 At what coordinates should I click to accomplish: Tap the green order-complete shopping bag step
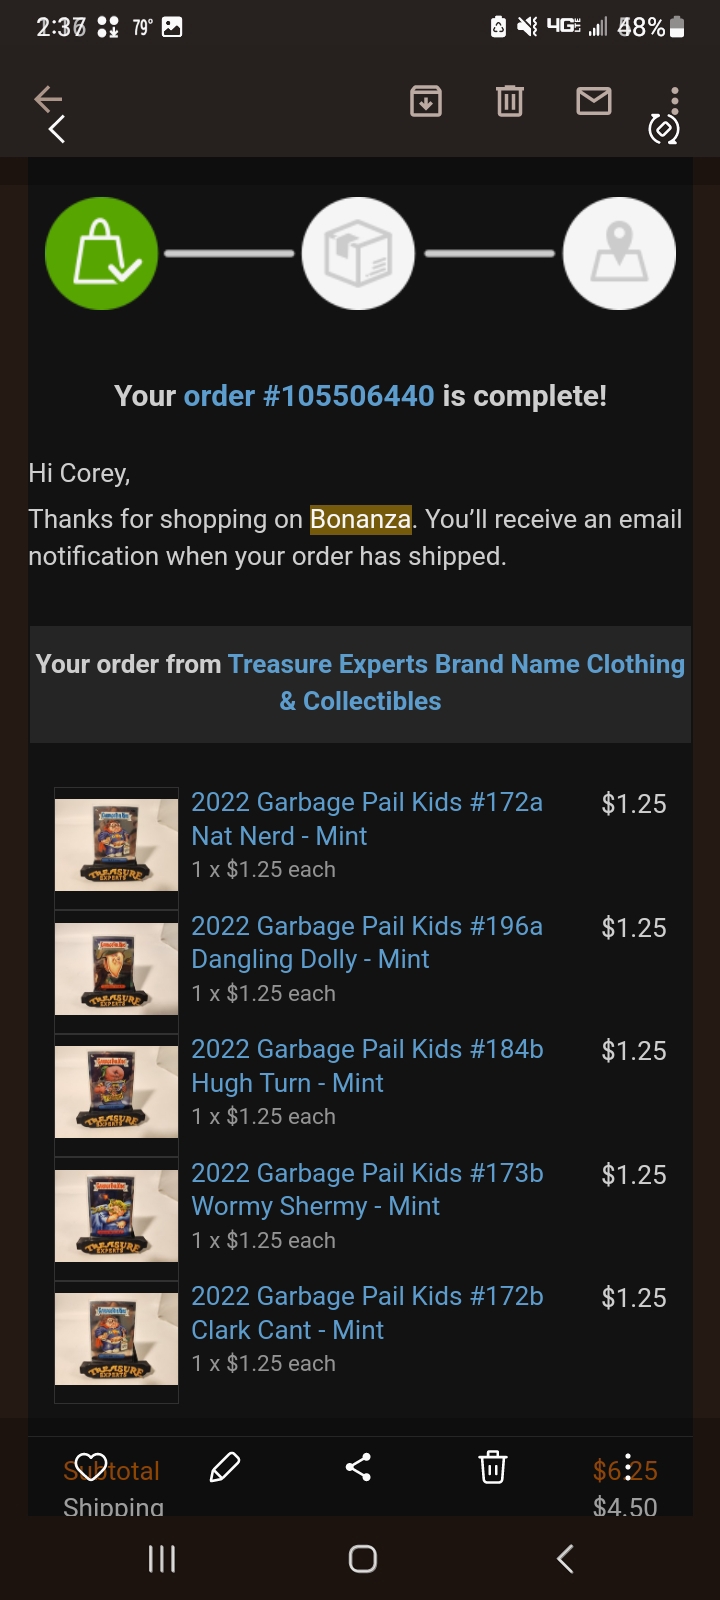pyautogui.click(x=101, y=254)
